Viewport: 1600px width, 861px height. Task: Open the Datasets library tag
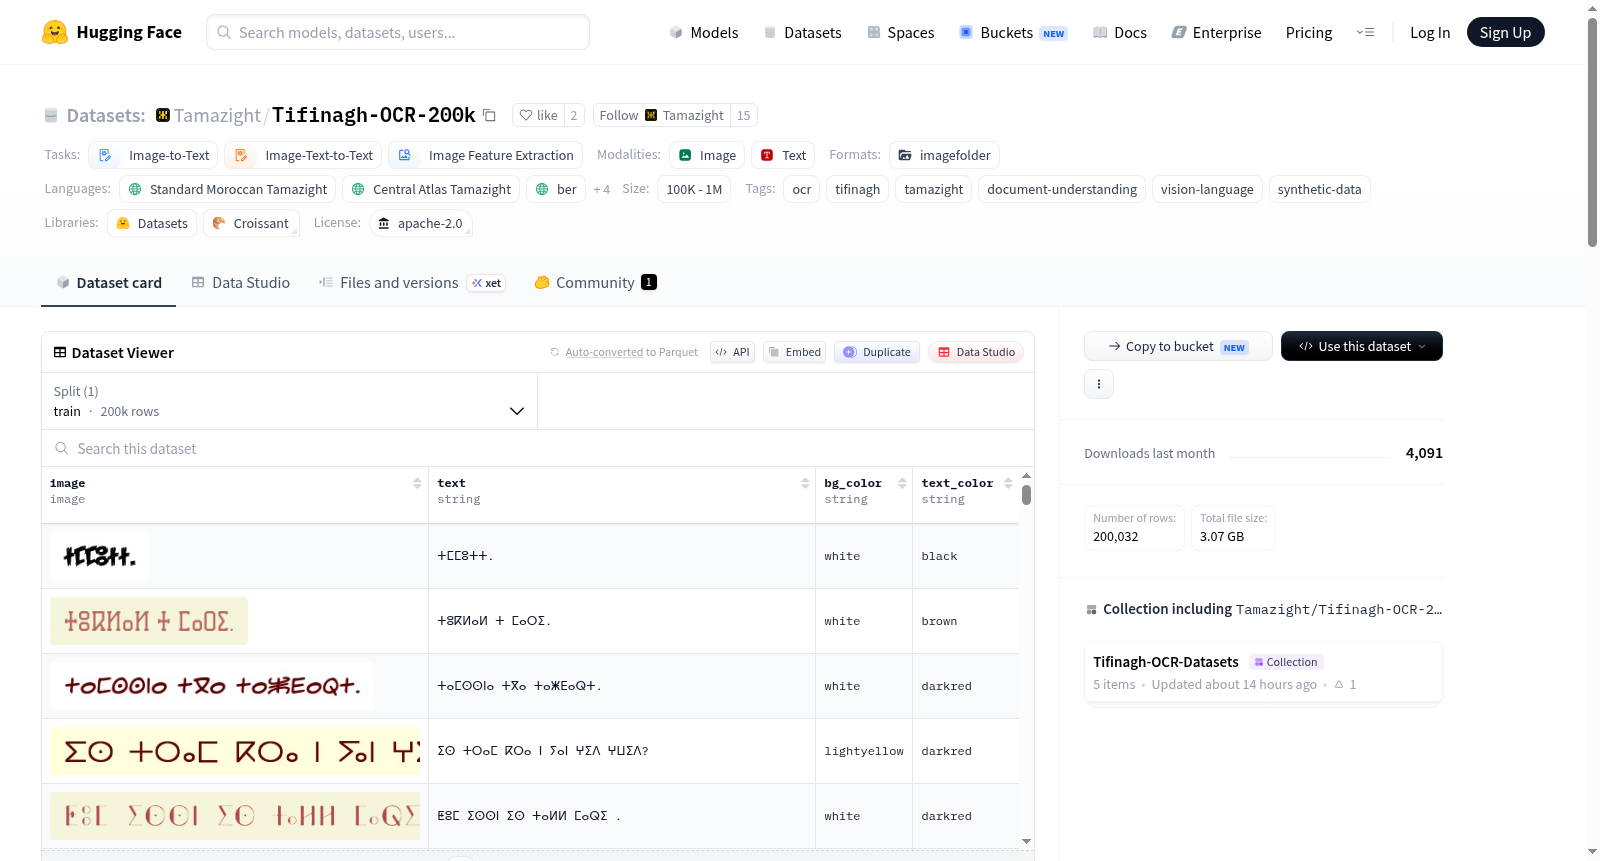pyautogui.click(x=152, y=223)
